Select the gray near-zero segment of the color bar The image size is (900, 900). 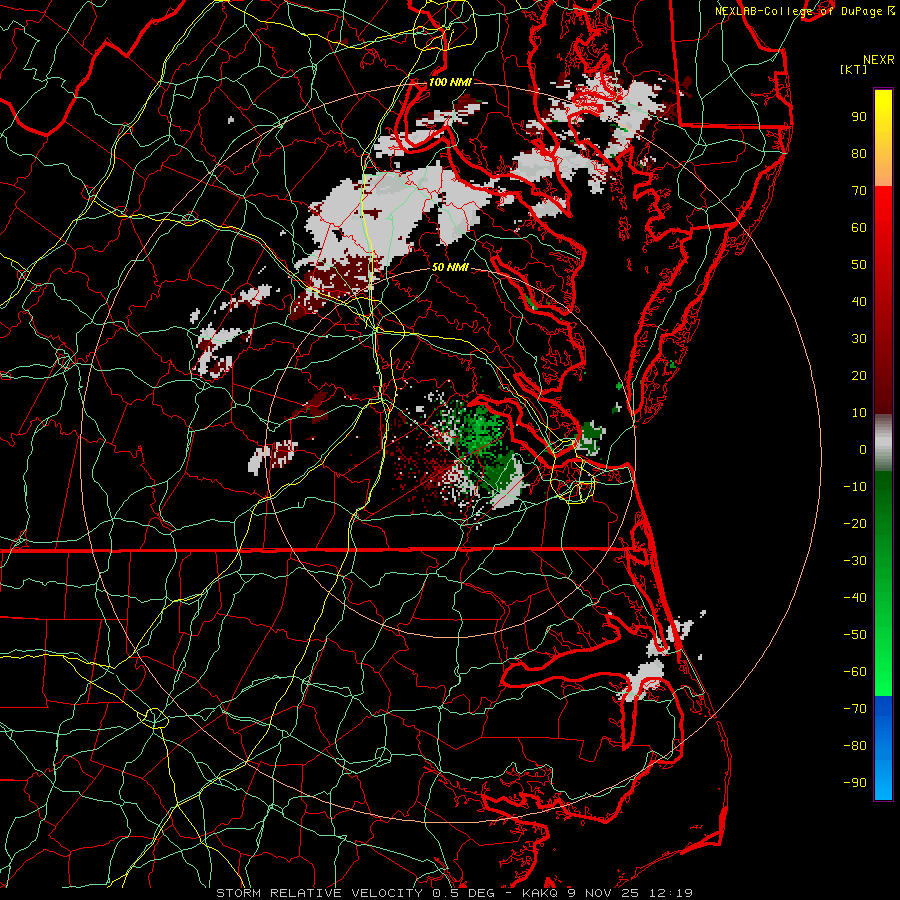(x=883, y=443)
